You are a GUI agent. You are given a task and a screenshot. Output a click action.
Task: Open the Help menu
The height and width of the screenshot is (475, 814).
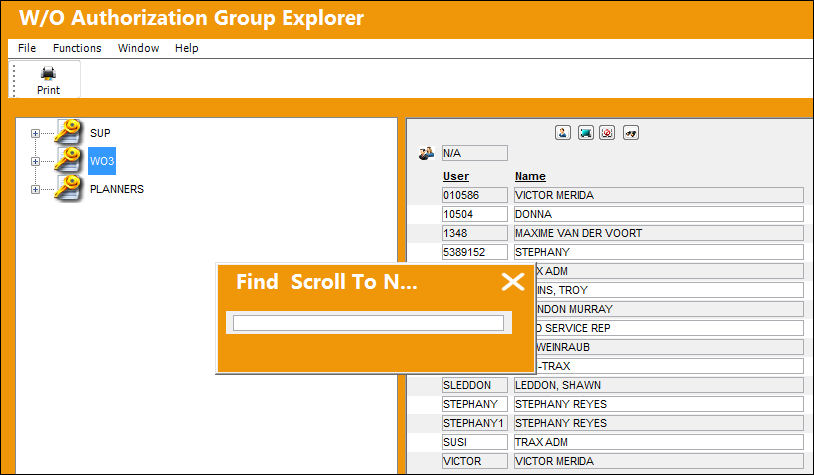click(x=186, y=48)
